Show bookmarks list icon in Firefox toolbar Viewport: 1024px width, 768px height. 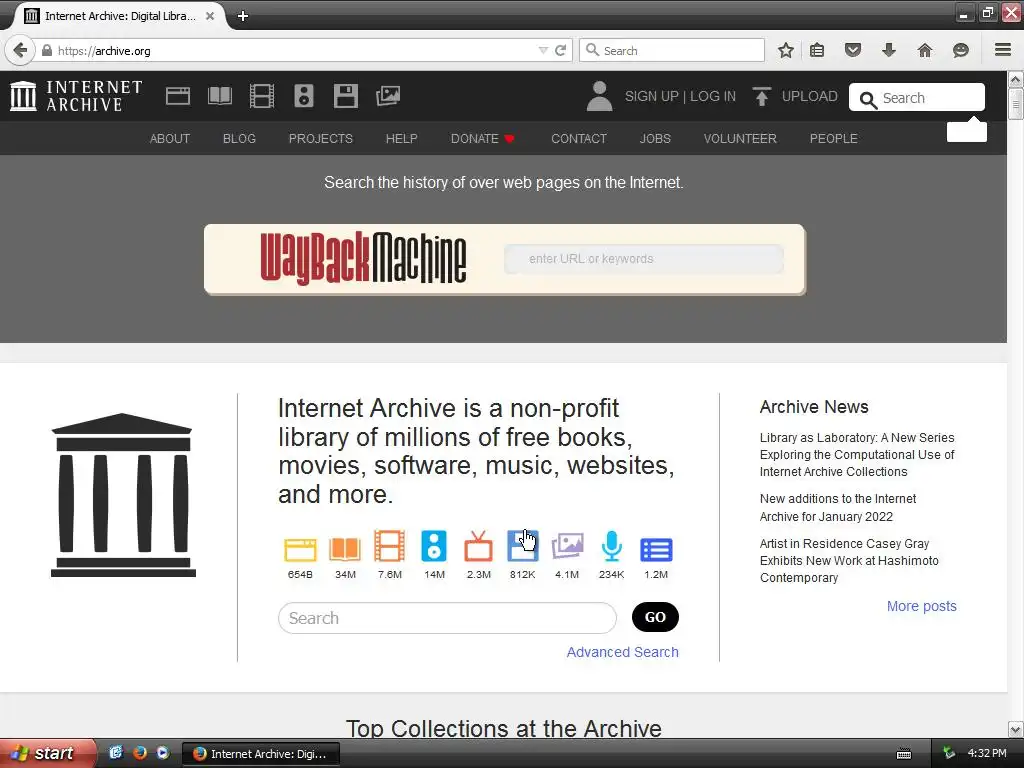817,50
